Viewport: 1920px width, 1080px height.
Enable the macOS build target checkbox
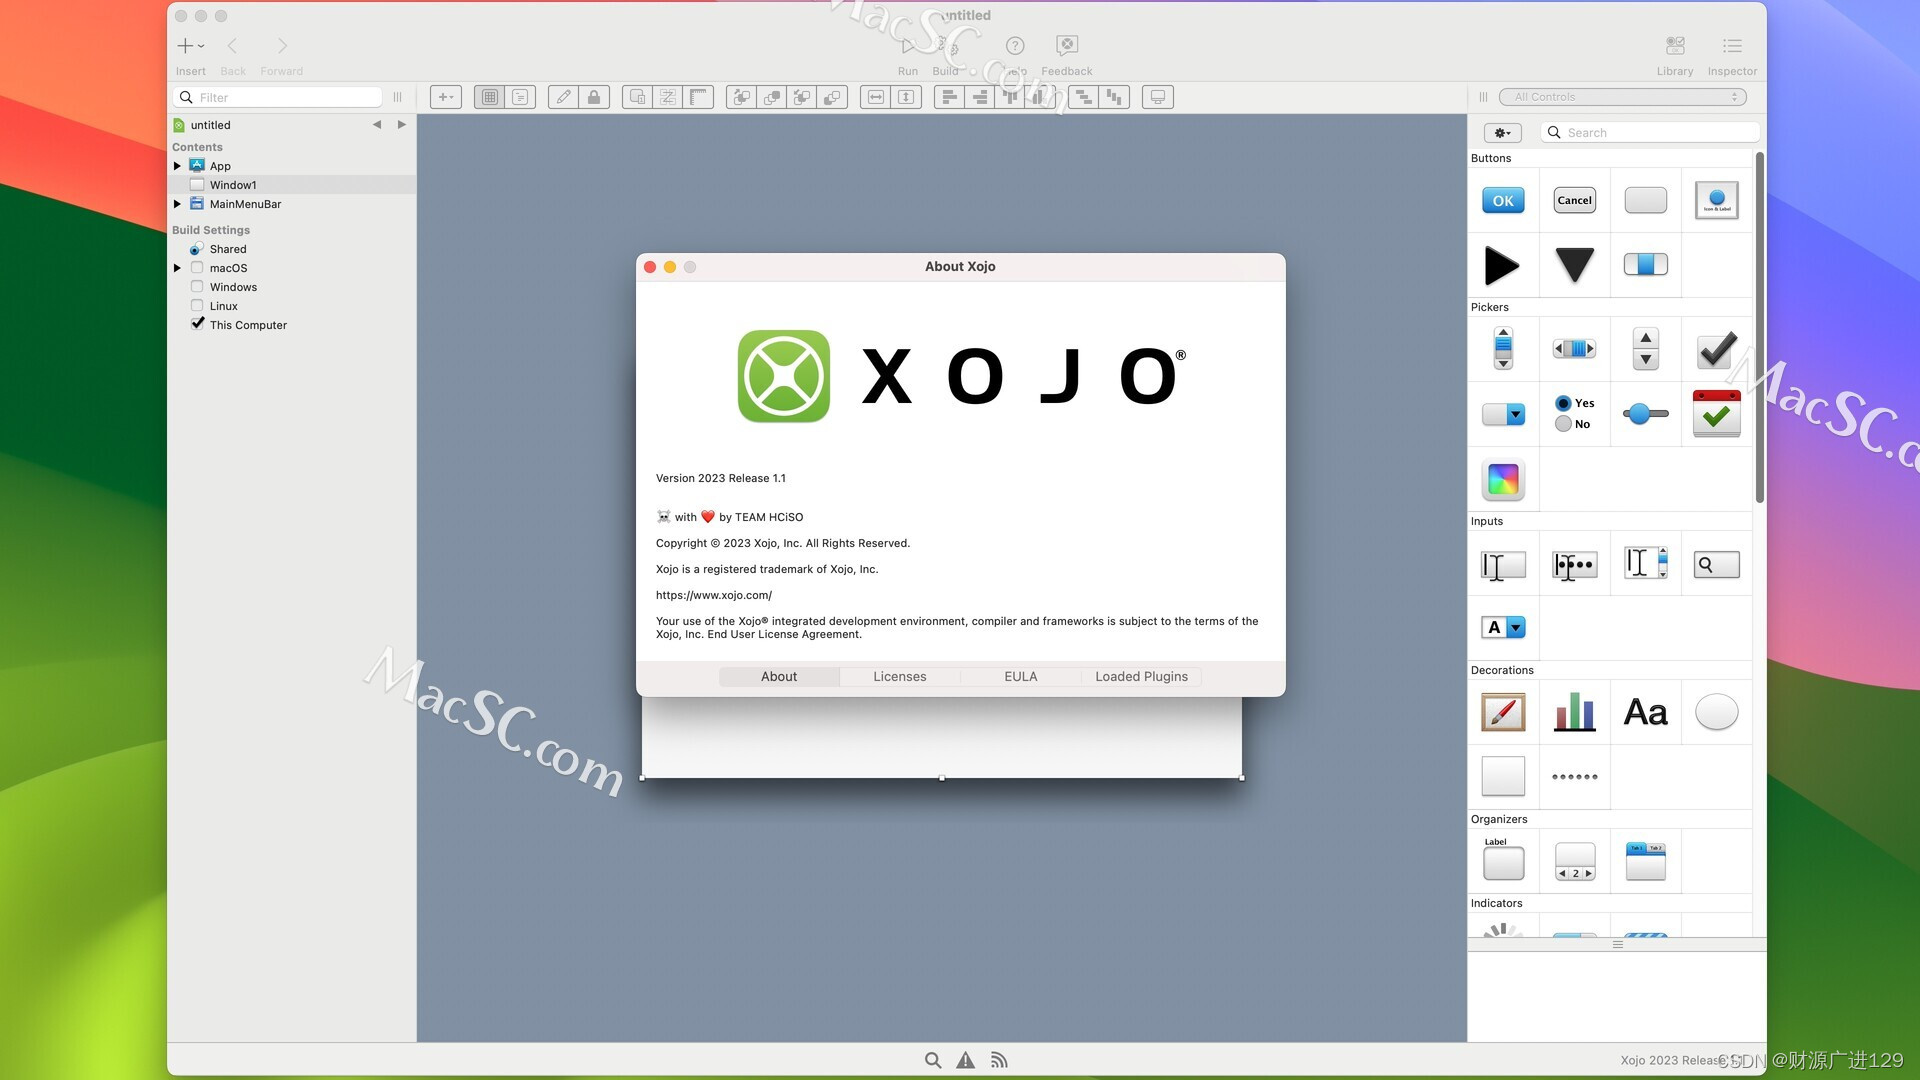click(x=197, y=267)
